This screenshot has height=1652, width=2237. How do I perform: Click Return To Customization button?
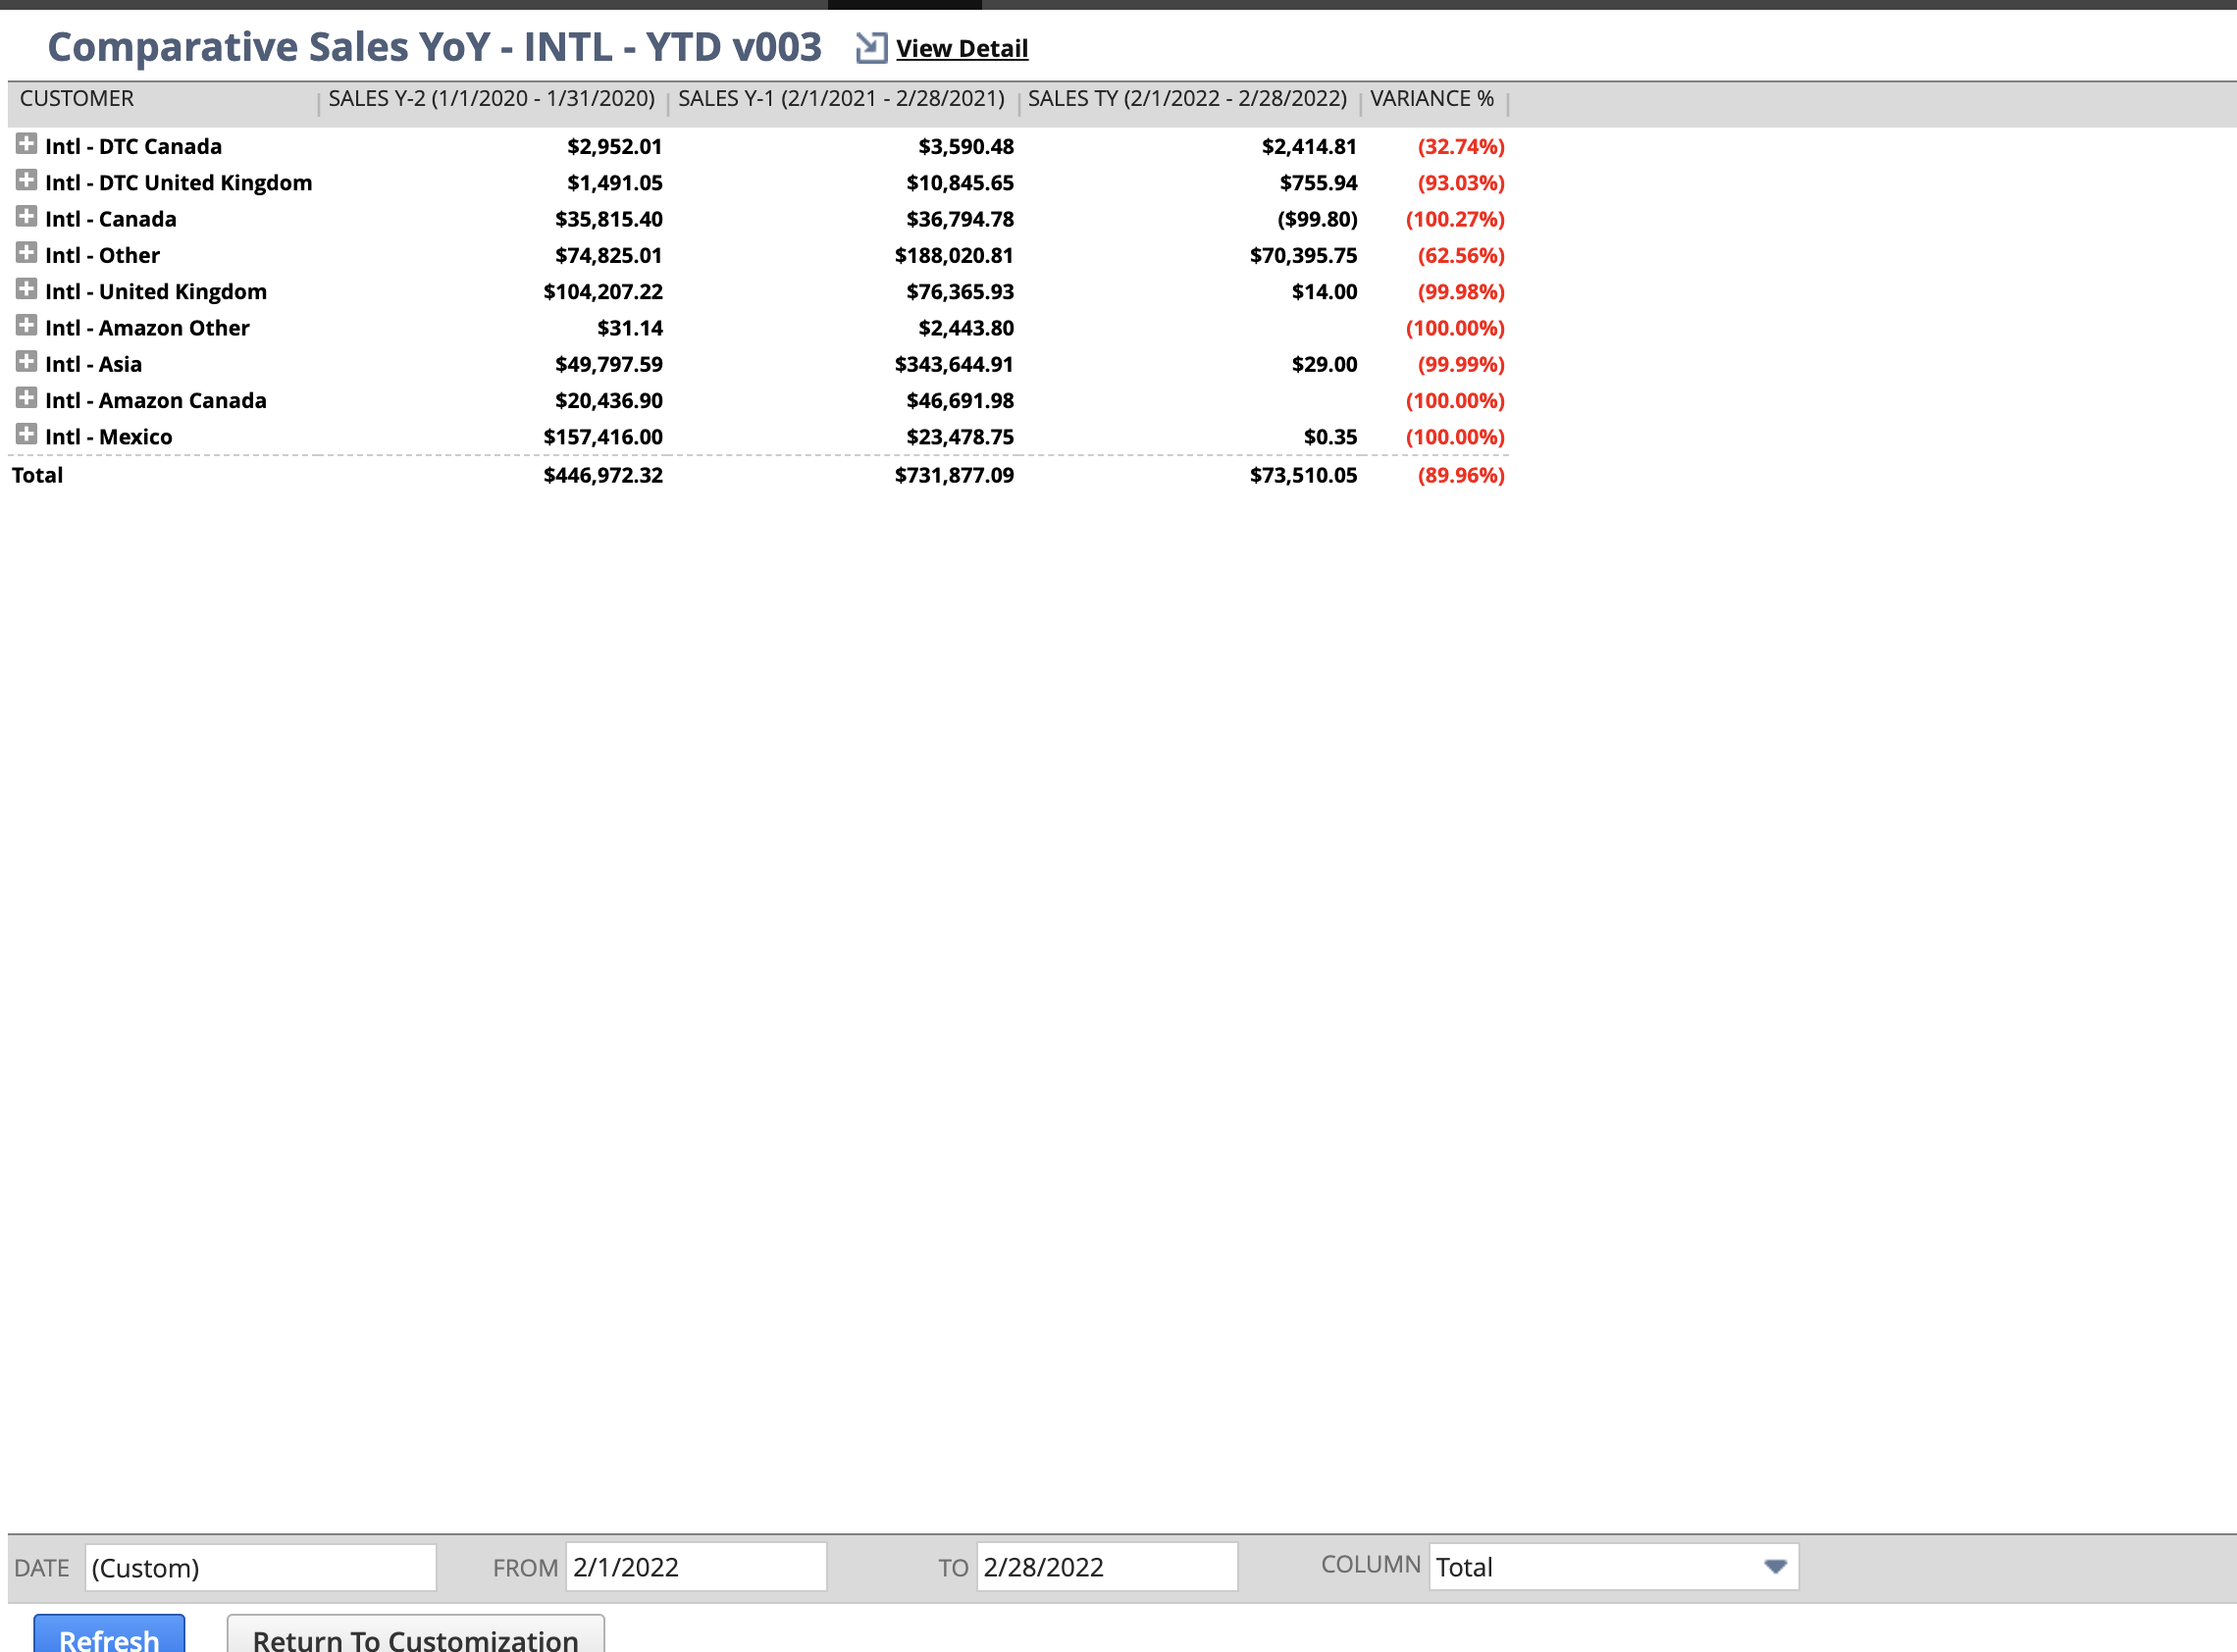(415, 1634)
